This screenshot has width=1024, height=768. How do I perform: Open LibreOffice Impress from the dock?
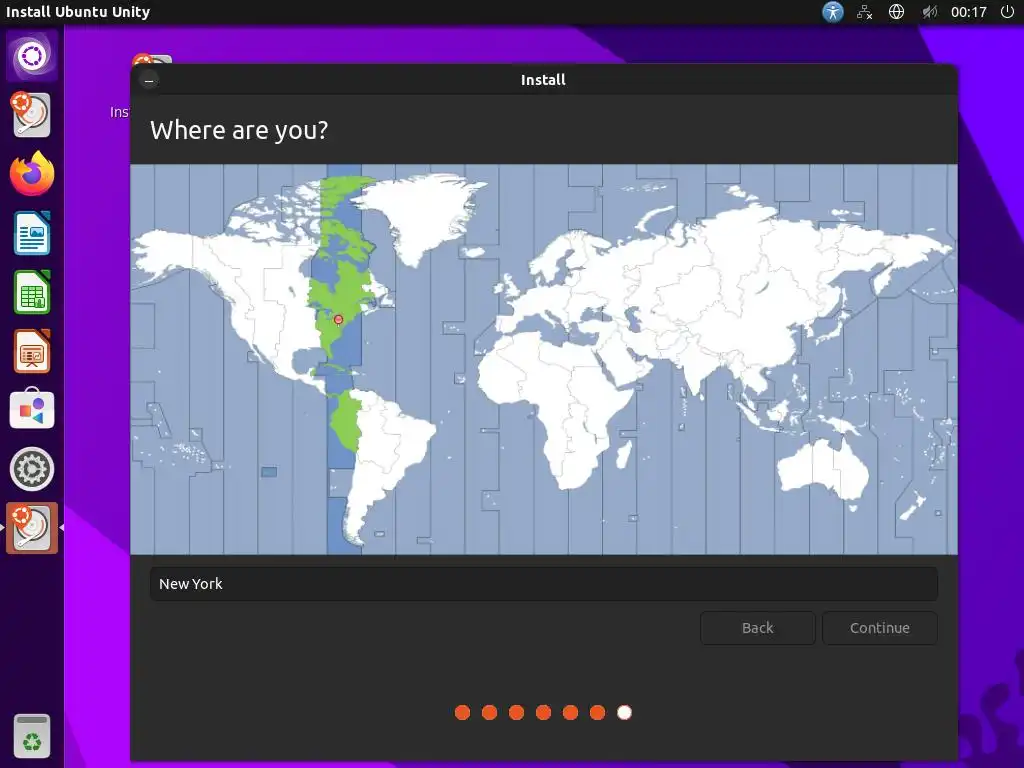pos(32,351)
